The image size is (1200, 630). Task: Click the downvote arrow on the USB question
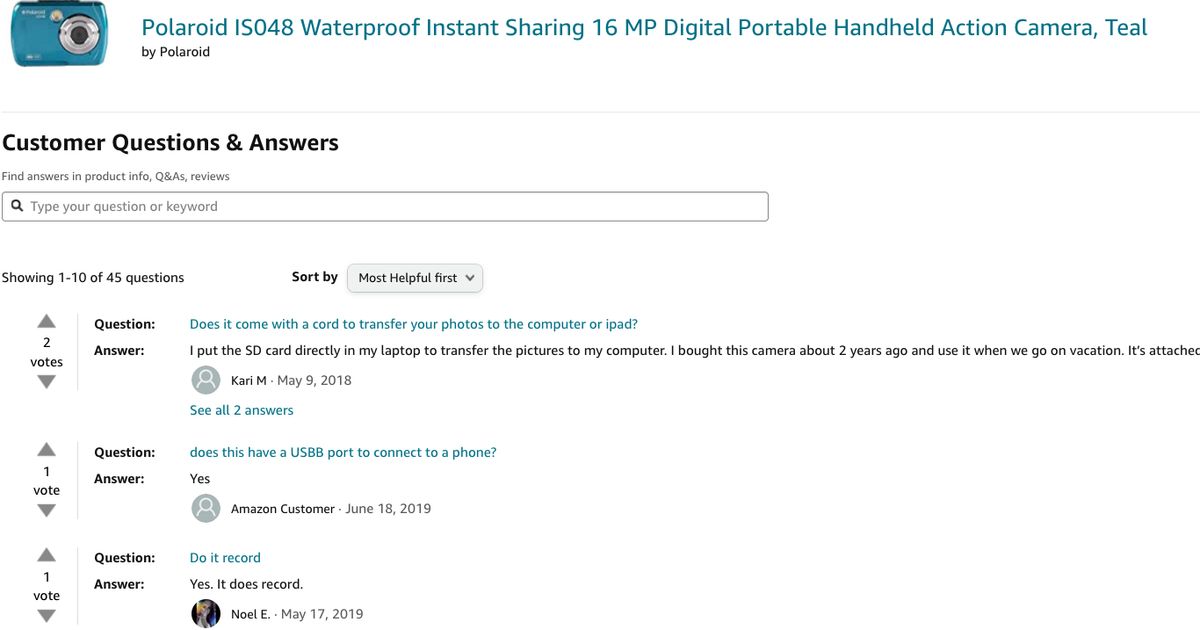coord(46,510)
